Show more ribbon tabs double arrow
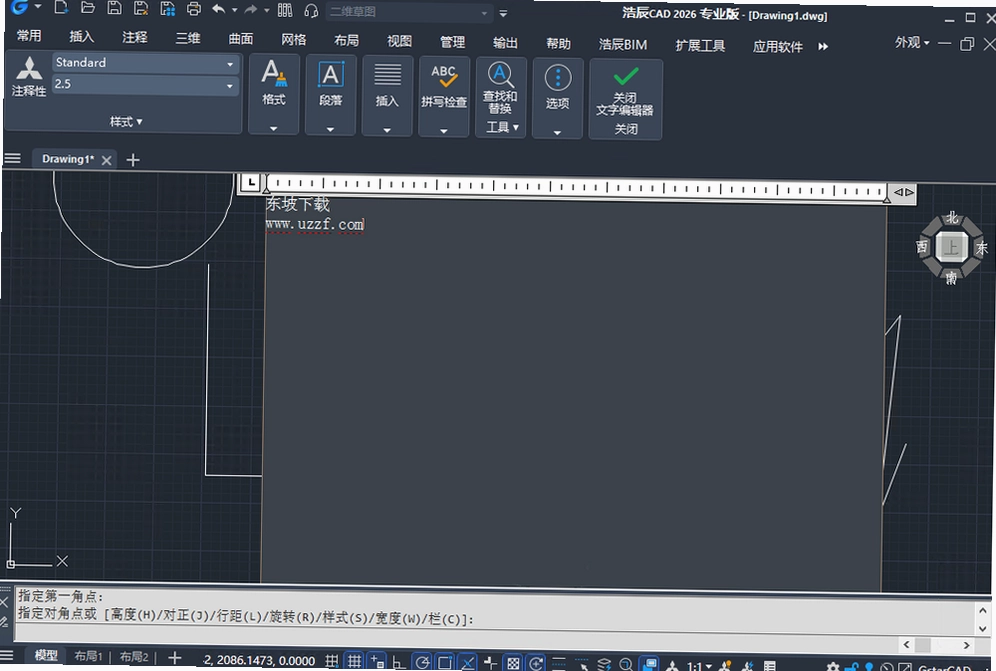This screenshot has width=996, height=671. pyautogui.click(x=823, y=46)
